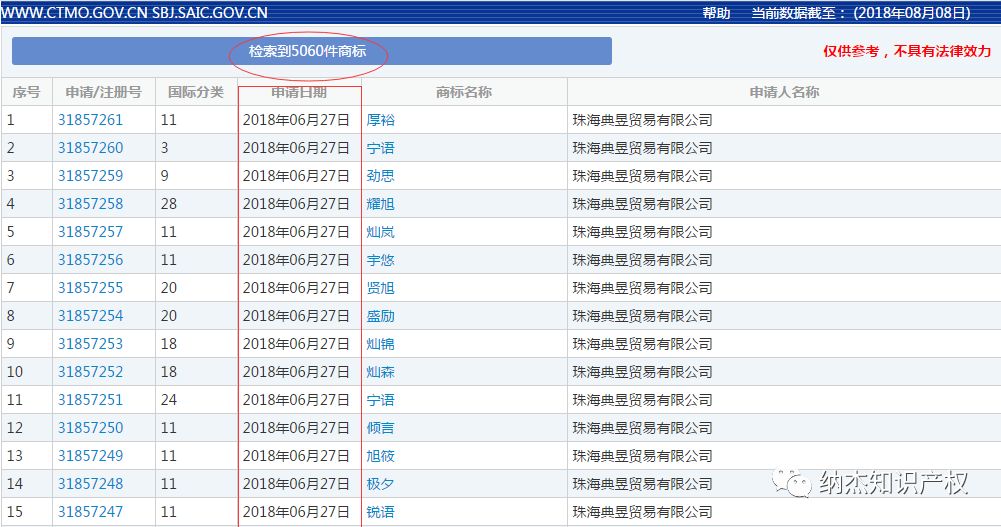Image resolution: width=1001 pixels, height=527 pixels.
Task: Click the 检索到5060件商标 result banner
Action: pyautogui.click(x=312, y=52)
